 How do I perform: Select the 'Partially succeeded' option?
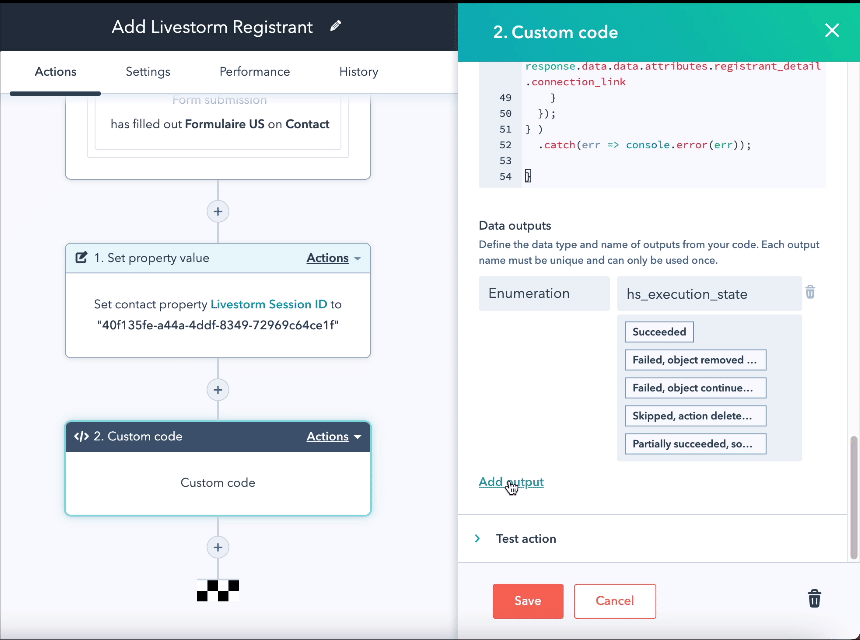695,444
